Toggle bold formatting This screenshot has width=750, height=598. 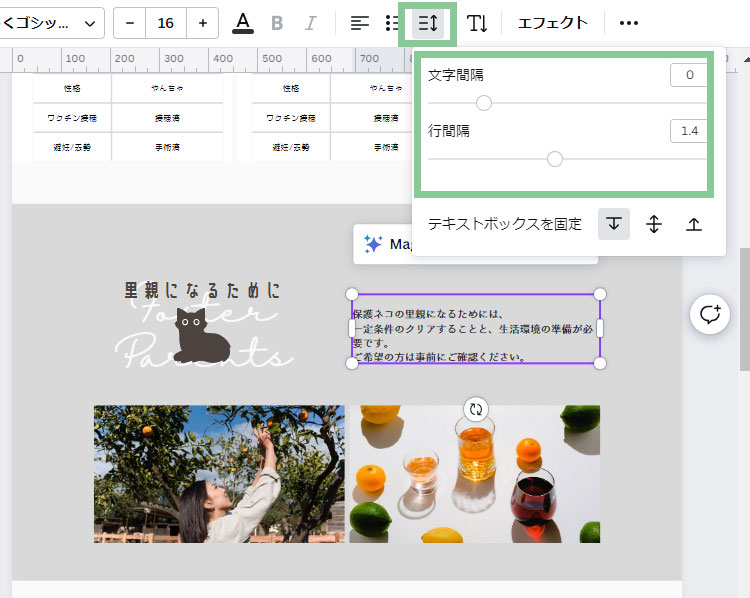click(277, 23)
